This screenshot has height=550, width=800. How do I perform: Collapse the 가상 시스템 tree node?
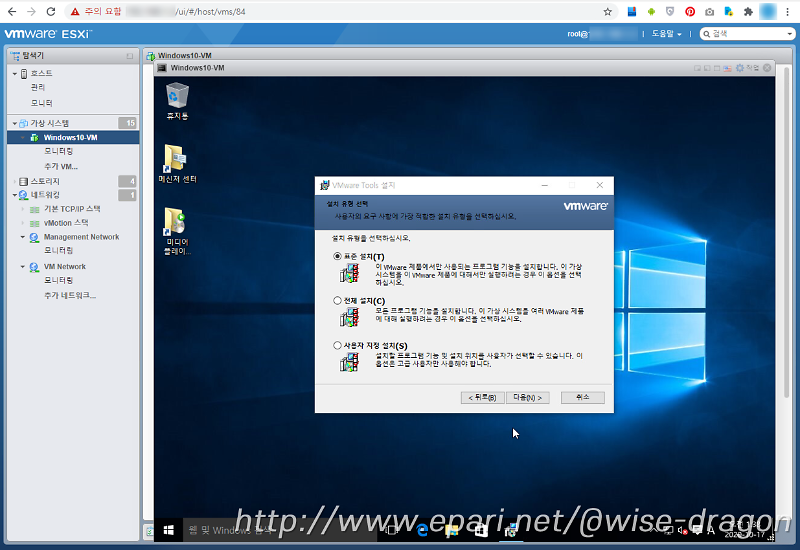pyautogui.click(x=15, y=123)
